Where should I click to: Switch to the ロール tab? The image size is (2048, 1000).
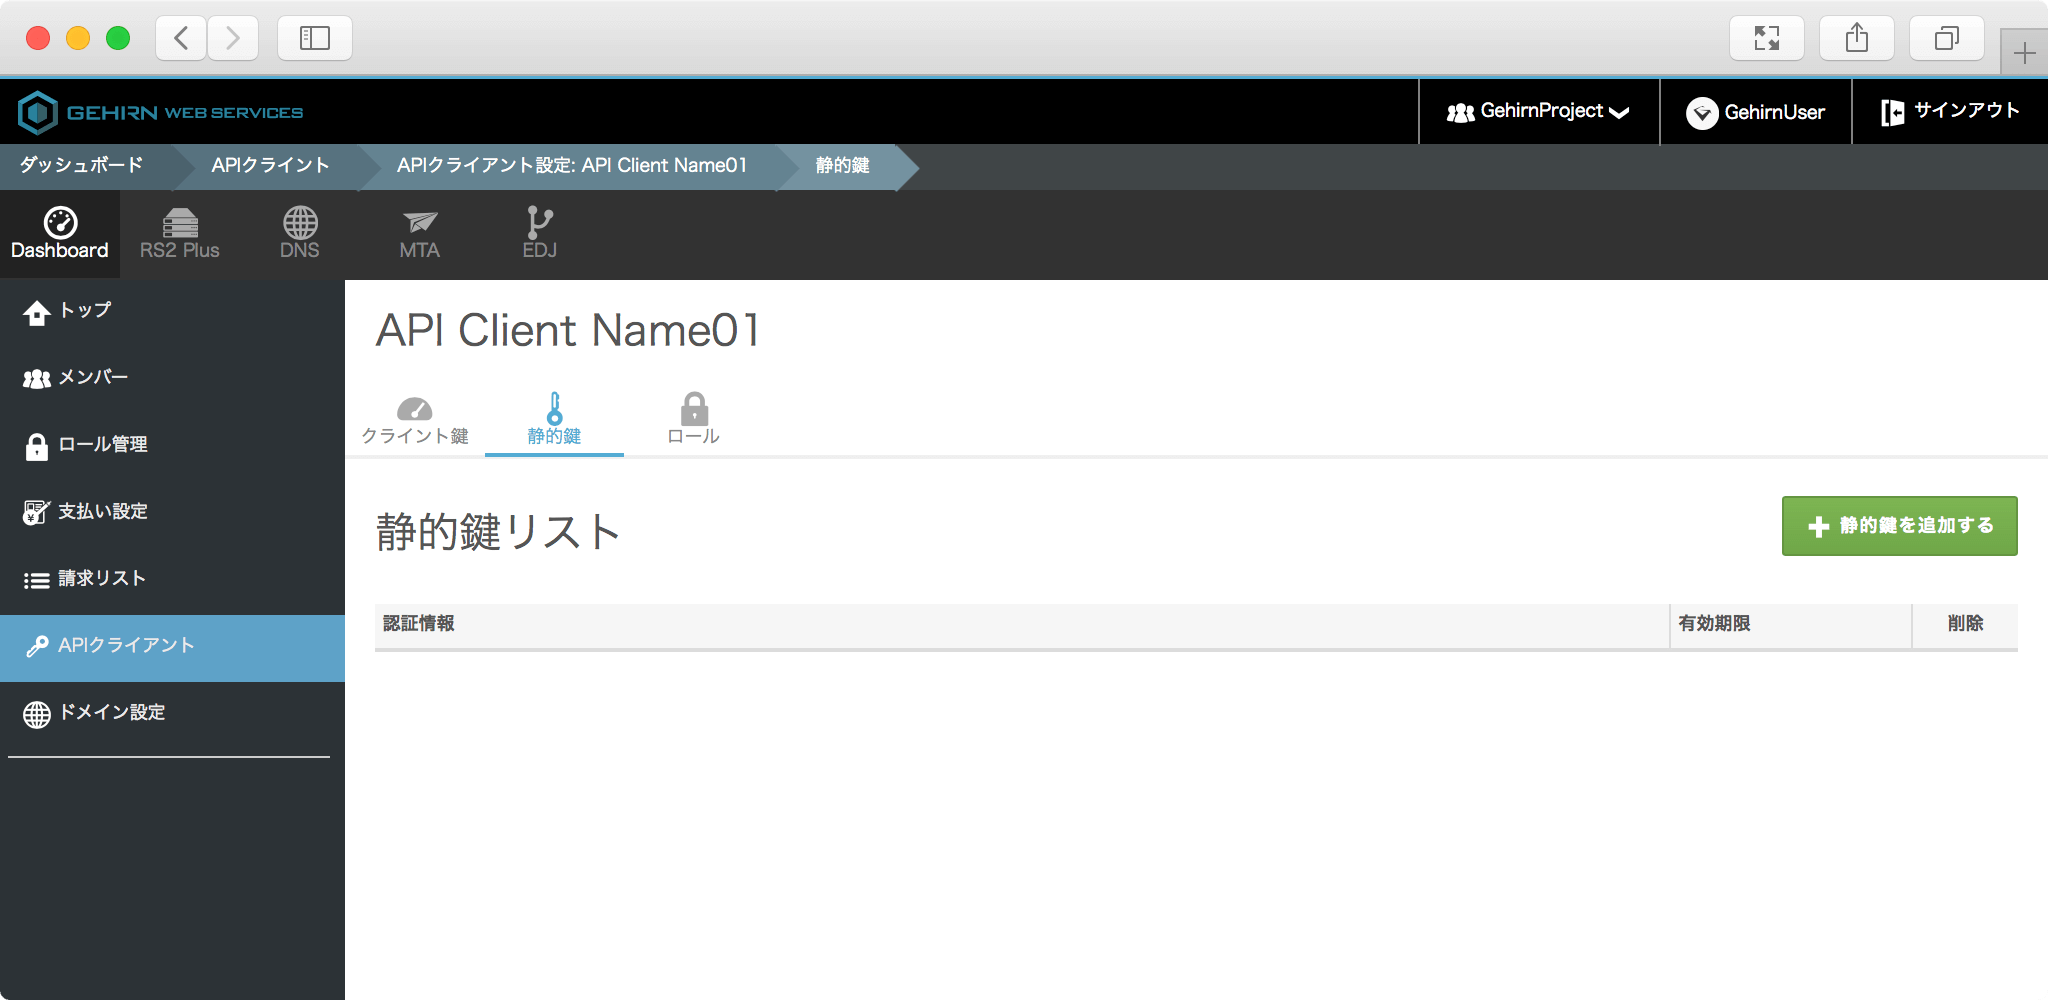pos(693,421)
